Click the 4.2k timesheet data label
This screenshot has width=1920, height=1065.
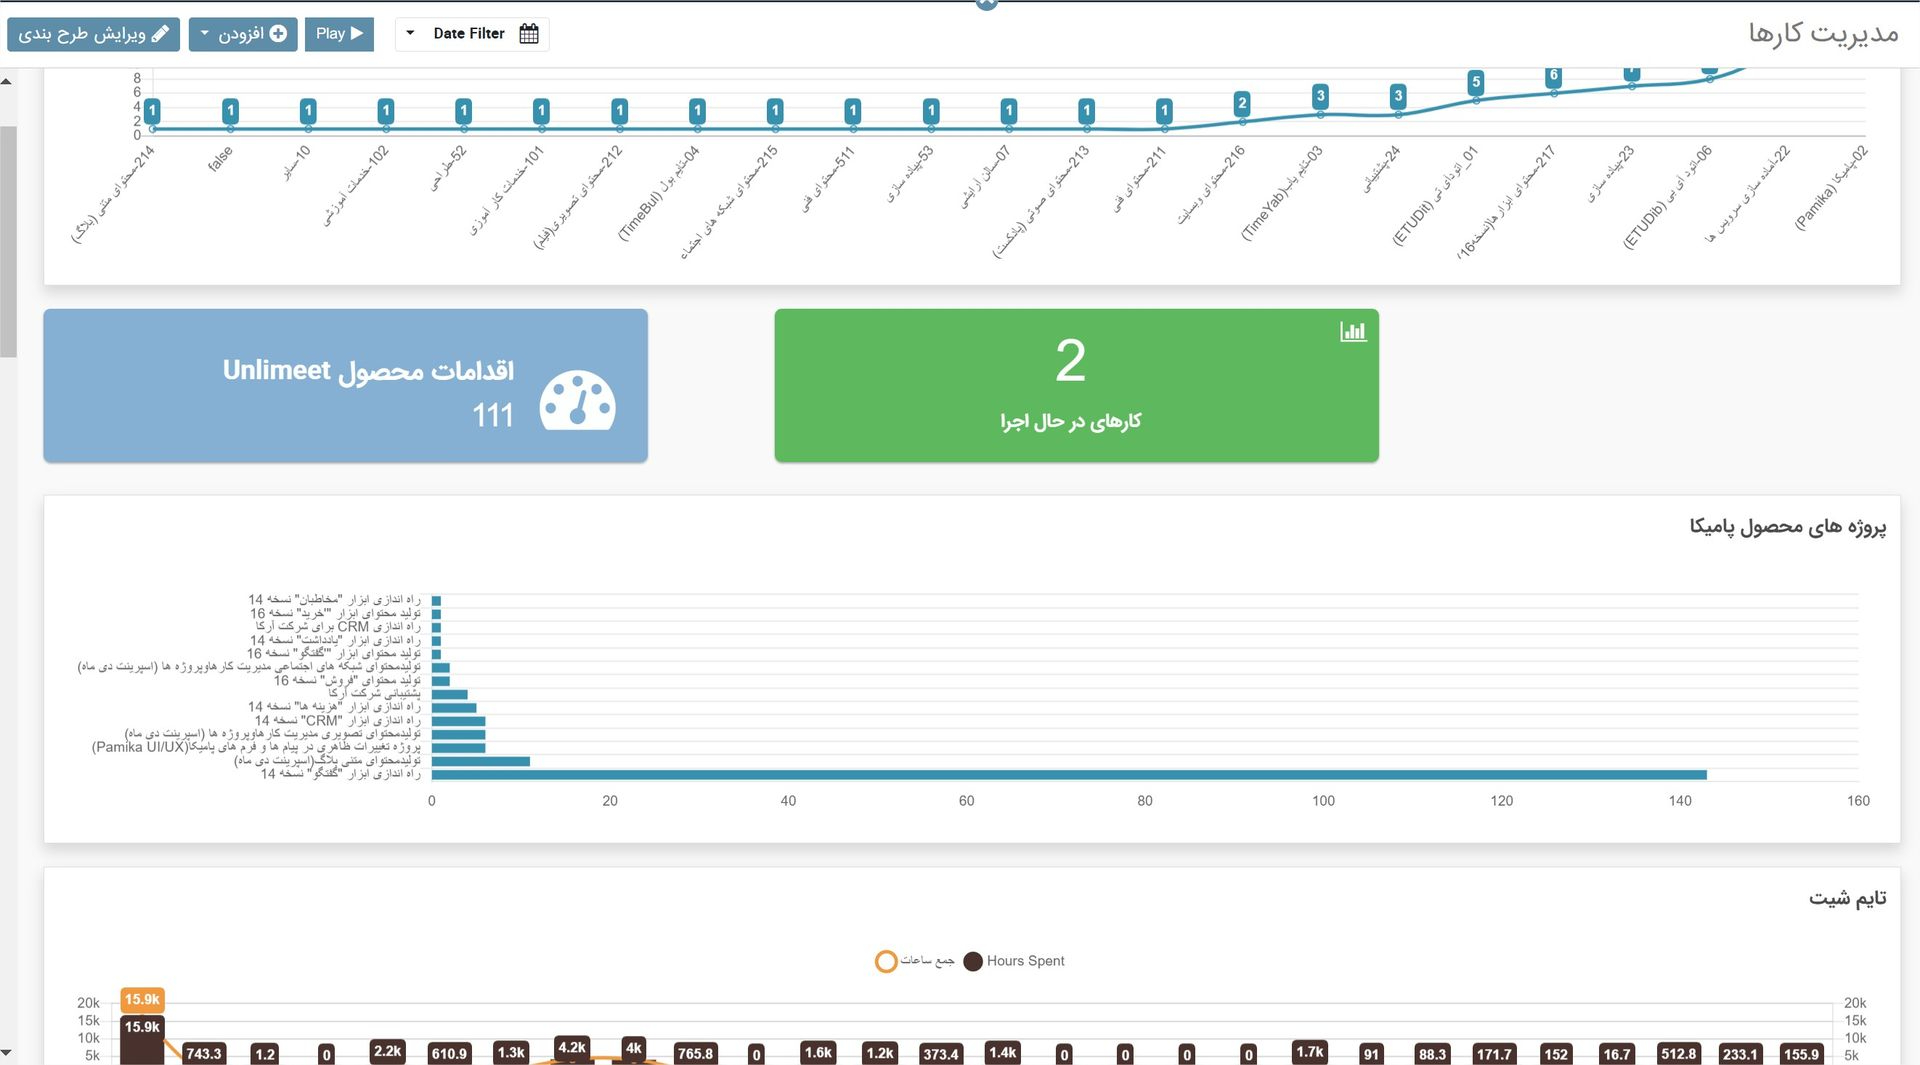click(x=572, y=1048)
